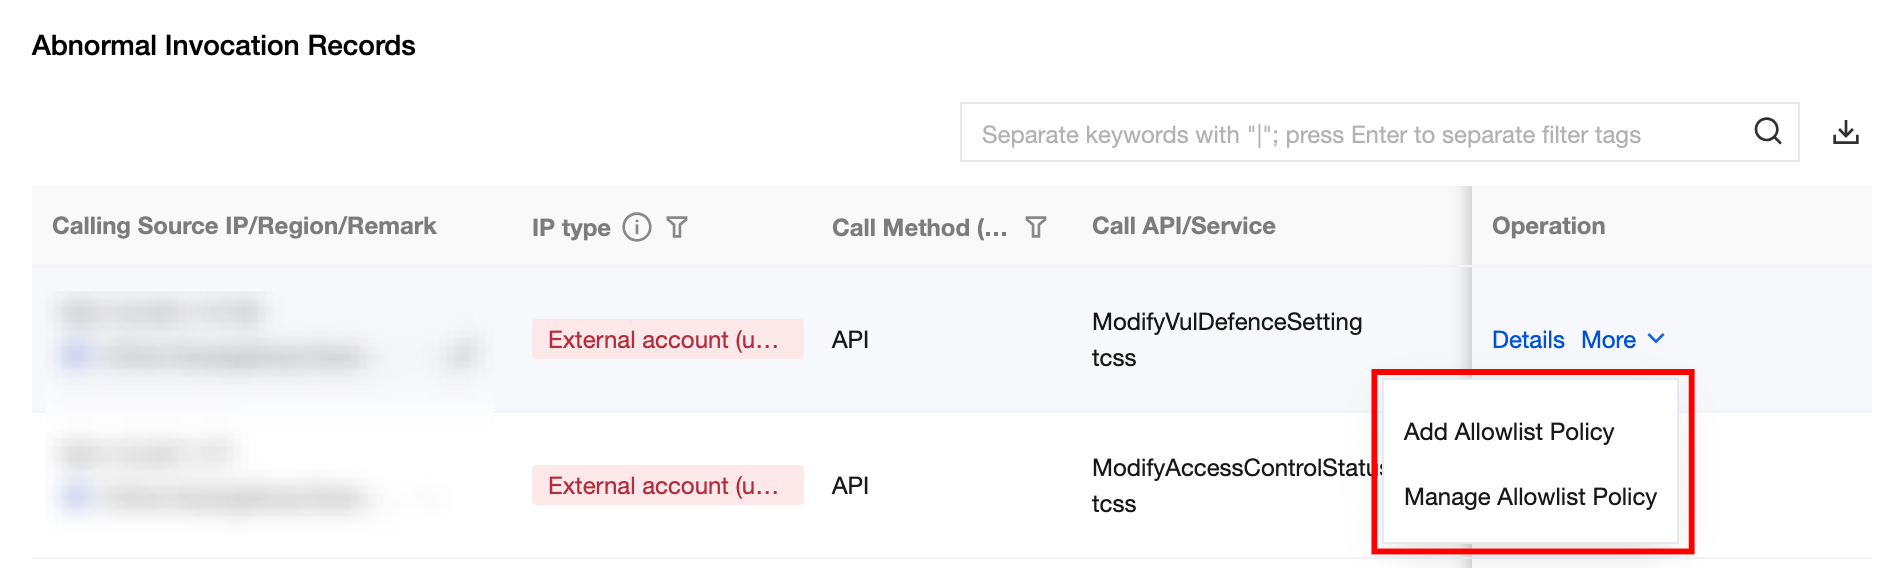
Task: Open Details for ModifyVulDefenceSetting record
Action: (x=1527, y=340)
